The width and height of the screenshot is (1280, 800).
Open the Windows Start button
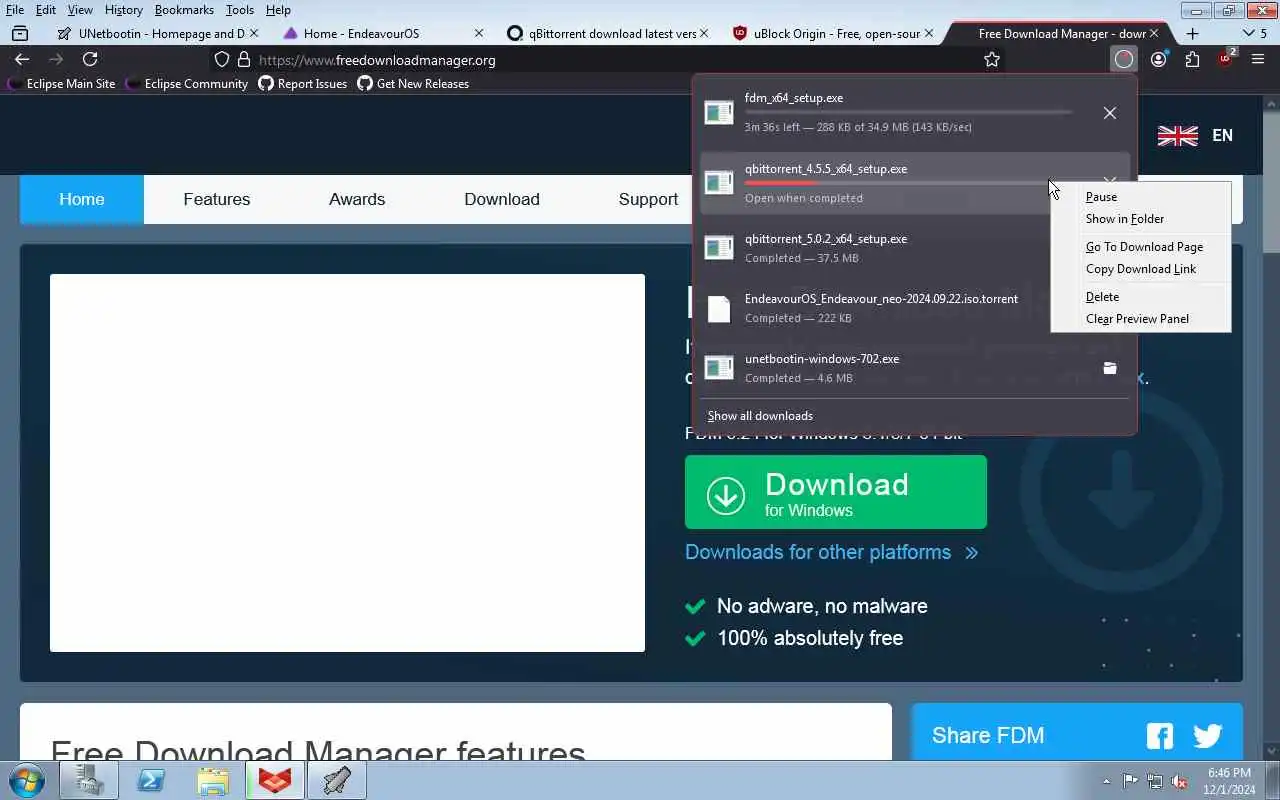[x=27, y=780]
